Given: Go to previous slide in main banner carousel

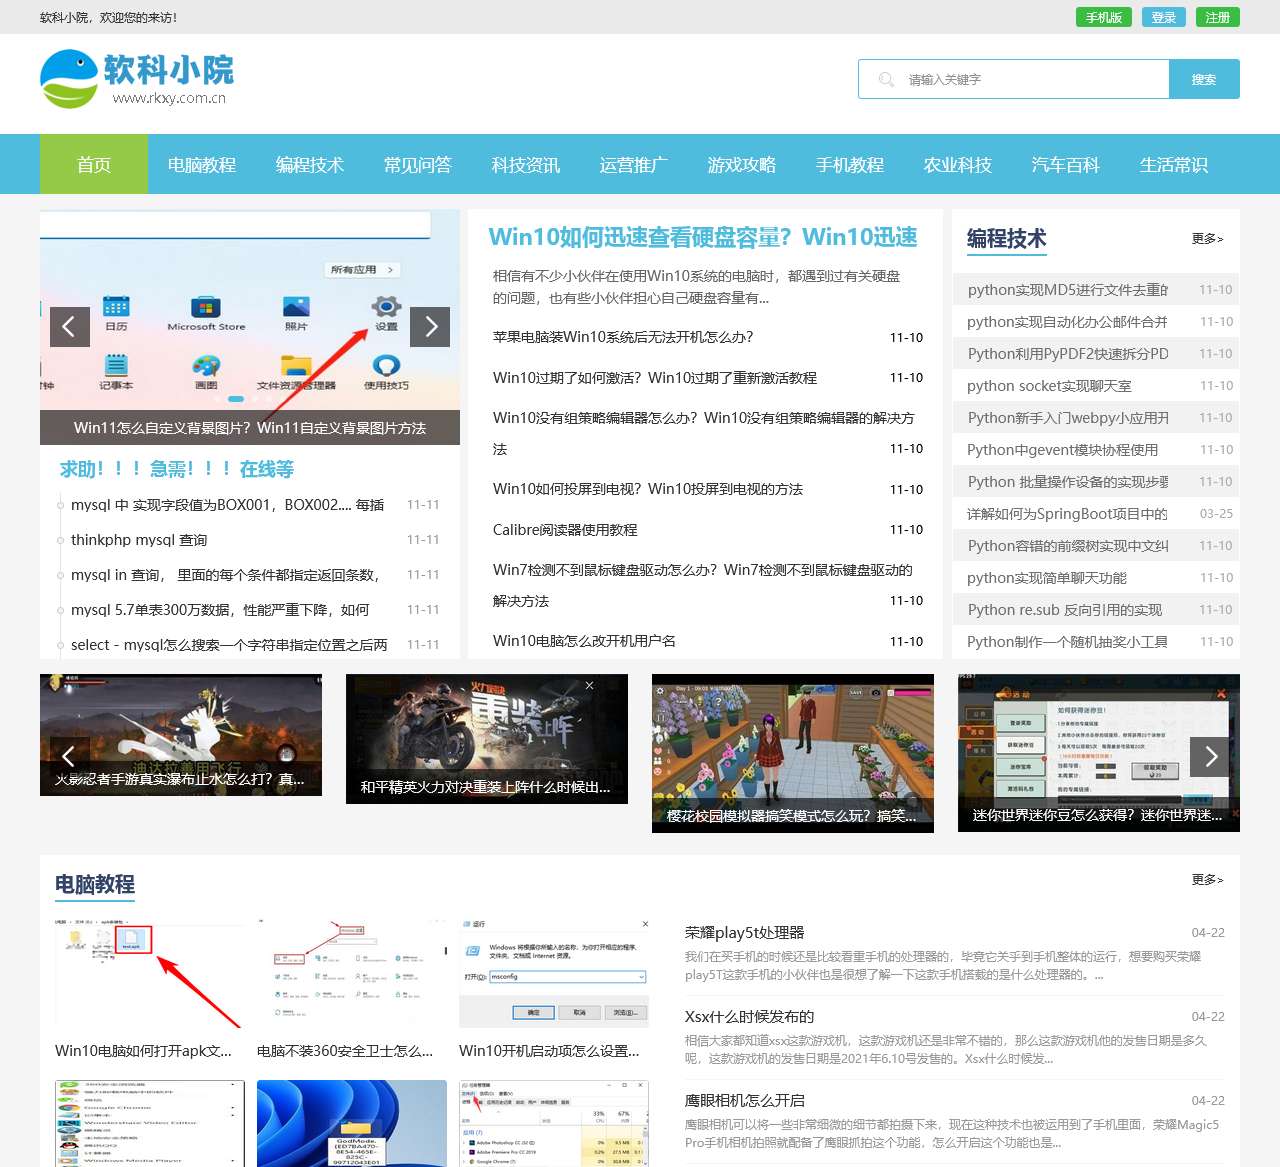Looking at the screenshot, I should [x=69, y=326].
